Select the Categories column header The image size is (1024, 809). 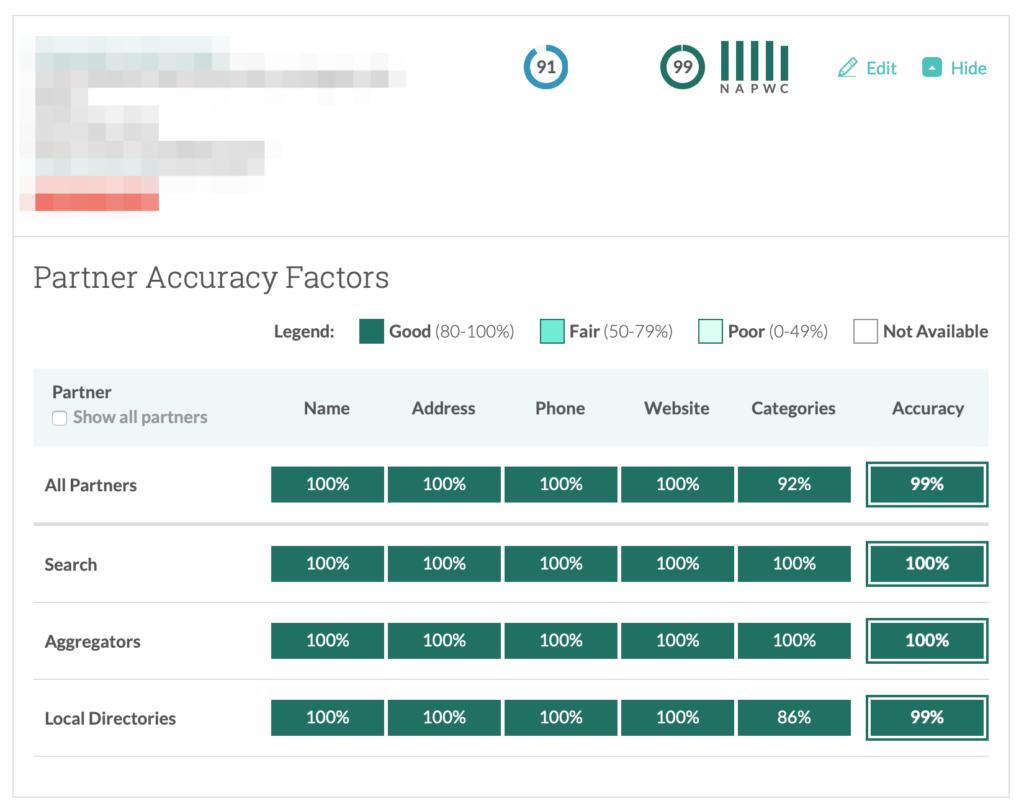pyautogui.click(x=793, y=408)
